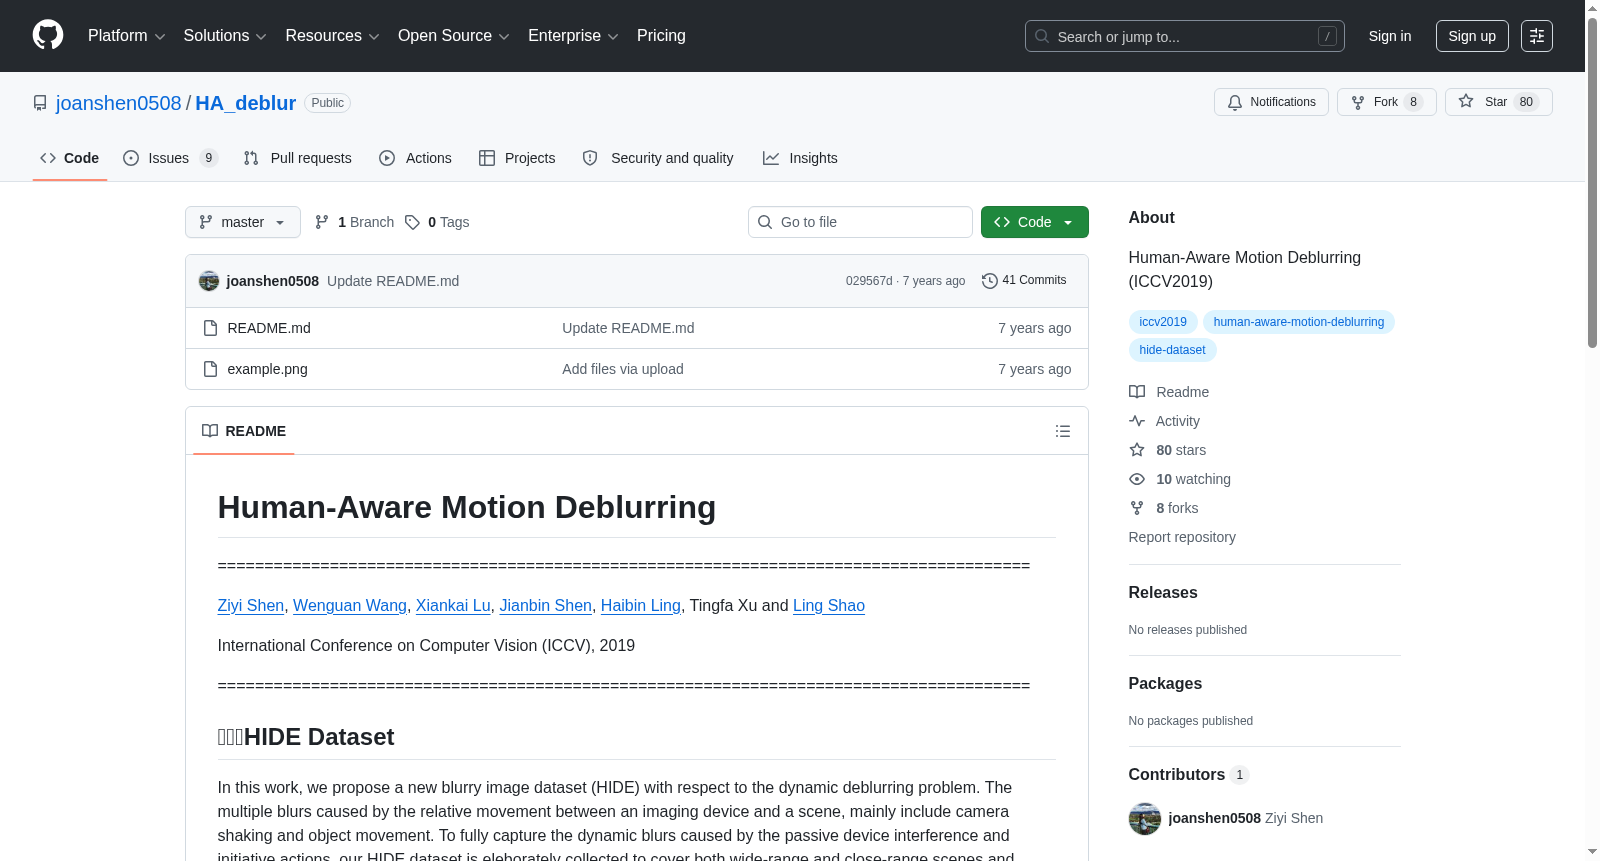The height and width of the screenshot is (861, 1600).
Task: Open the Releases section heading link
Action: click(x=1163, y=593)
